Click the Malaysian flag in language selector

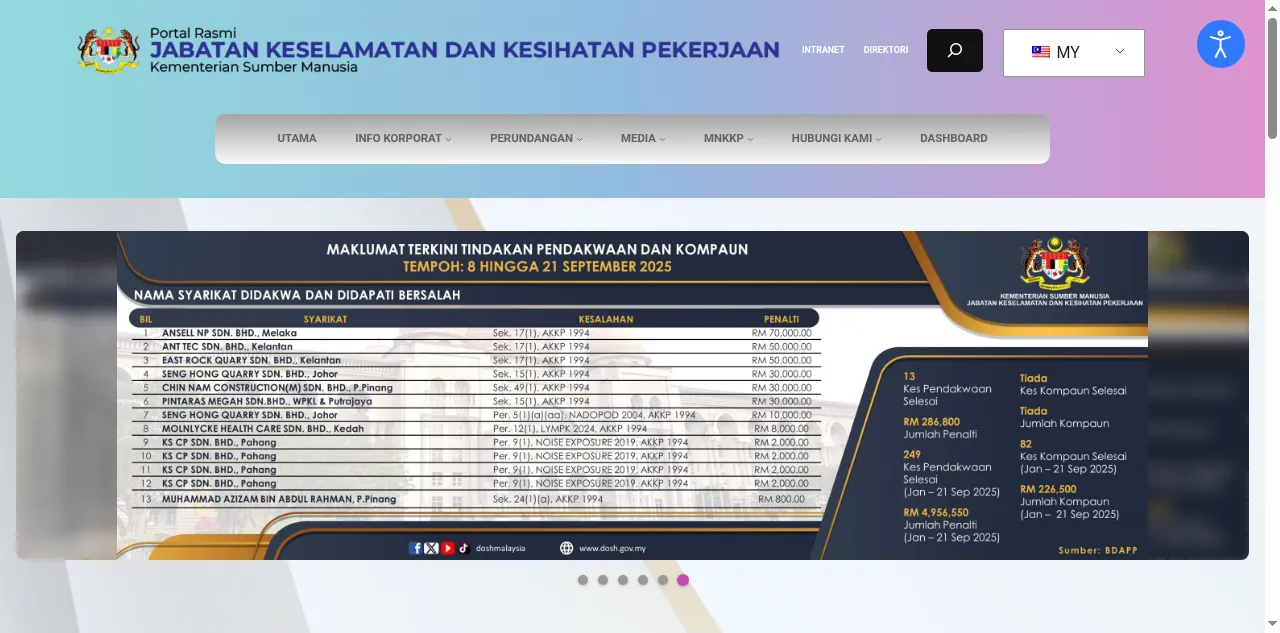point(1041,52)
